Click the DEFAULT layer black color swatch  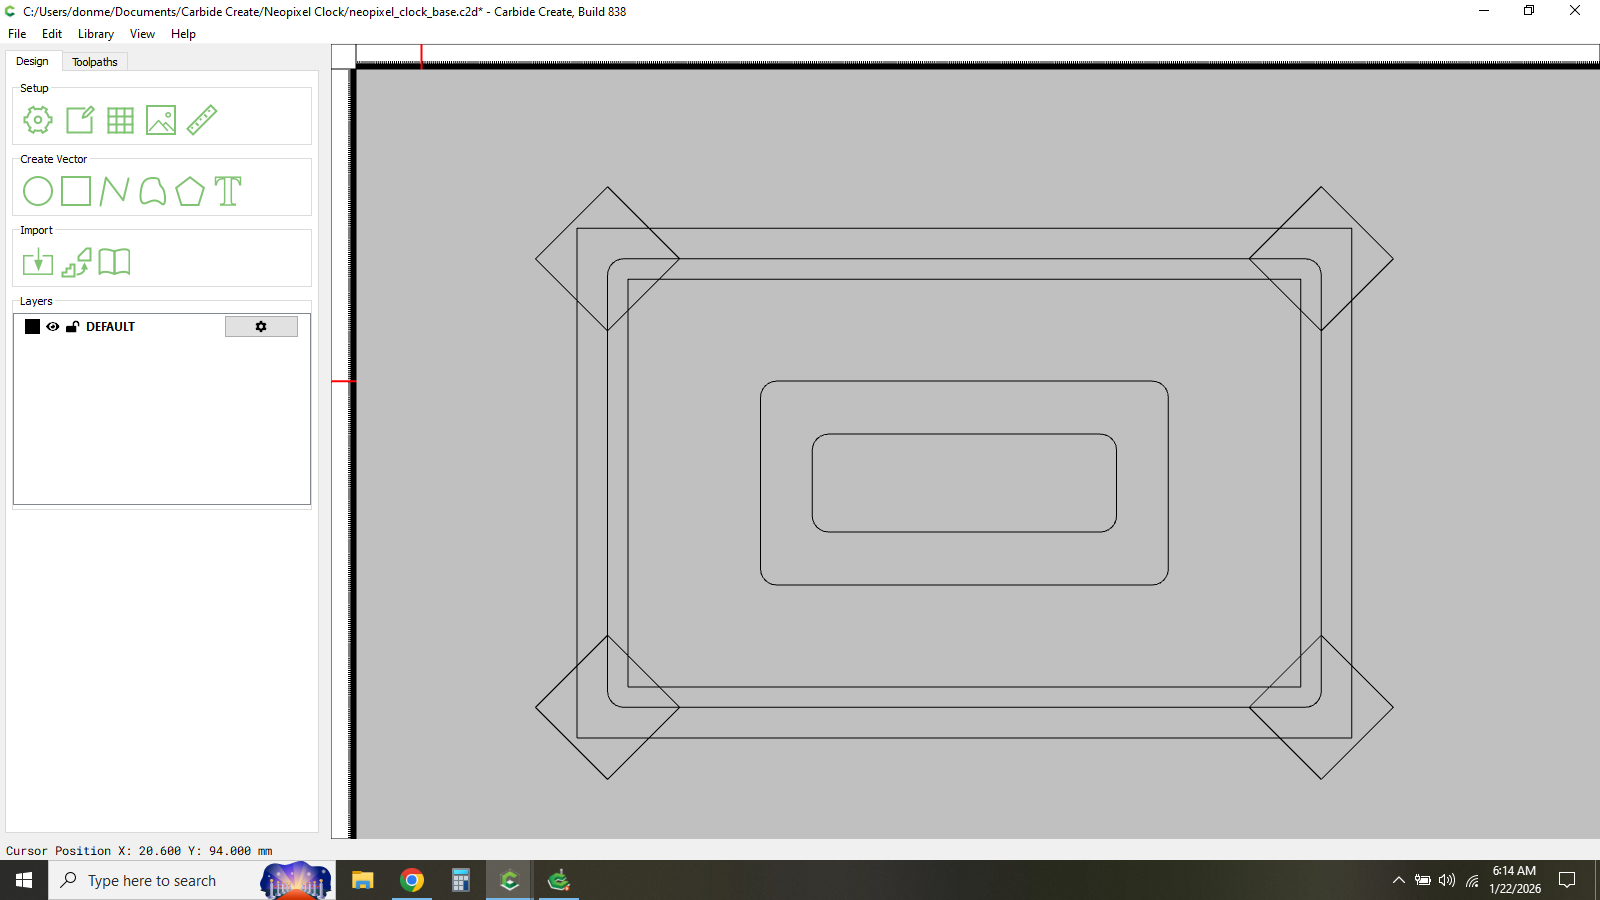pyautogui.click(x=33, y=327)
